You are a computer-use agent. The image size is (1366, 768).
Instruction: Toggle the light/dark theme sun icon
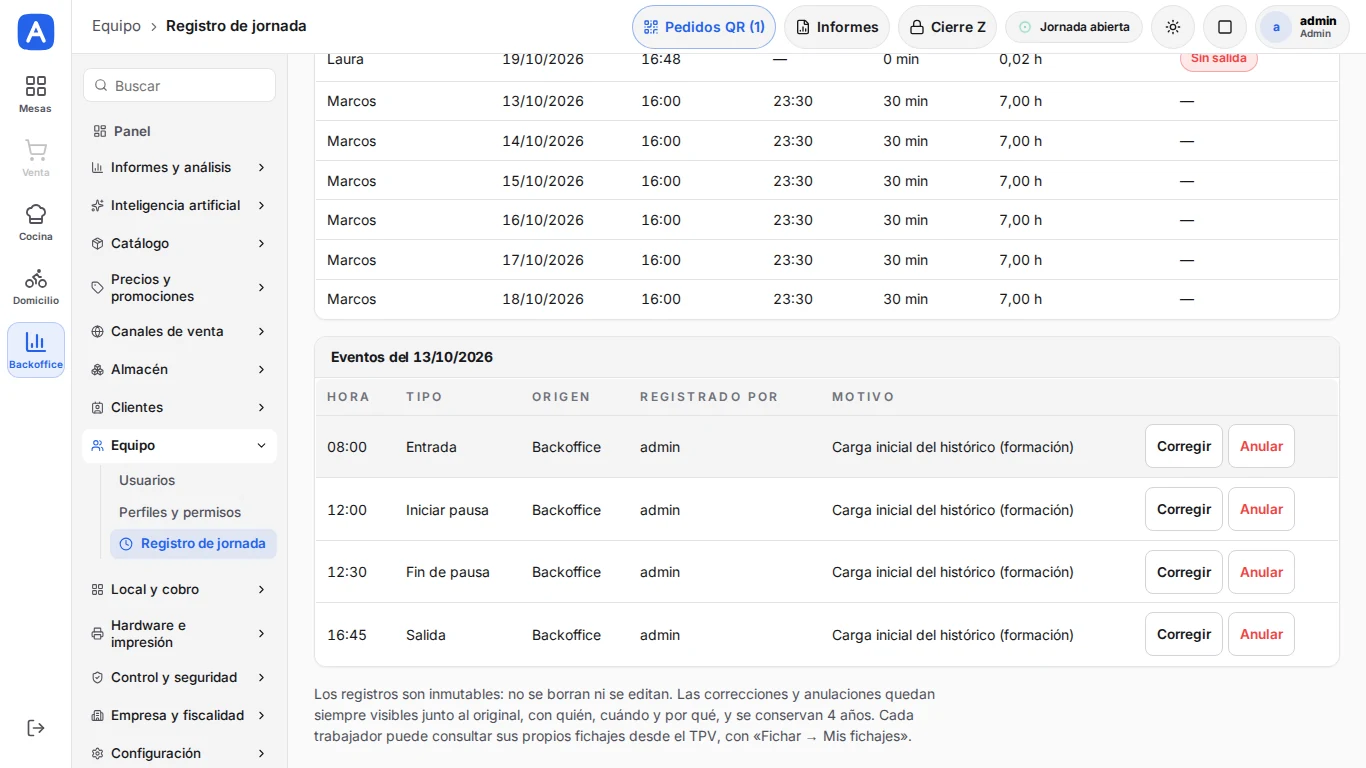(x=1173, y=27)
